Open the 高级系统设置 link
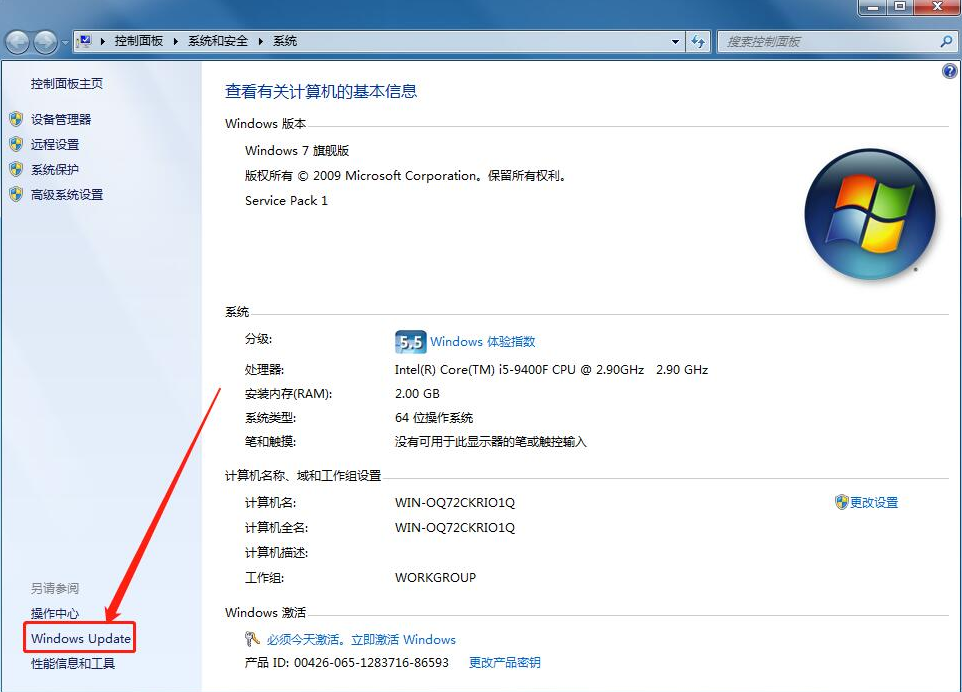Viewport: 962px width, 692px height. point(66,195)
